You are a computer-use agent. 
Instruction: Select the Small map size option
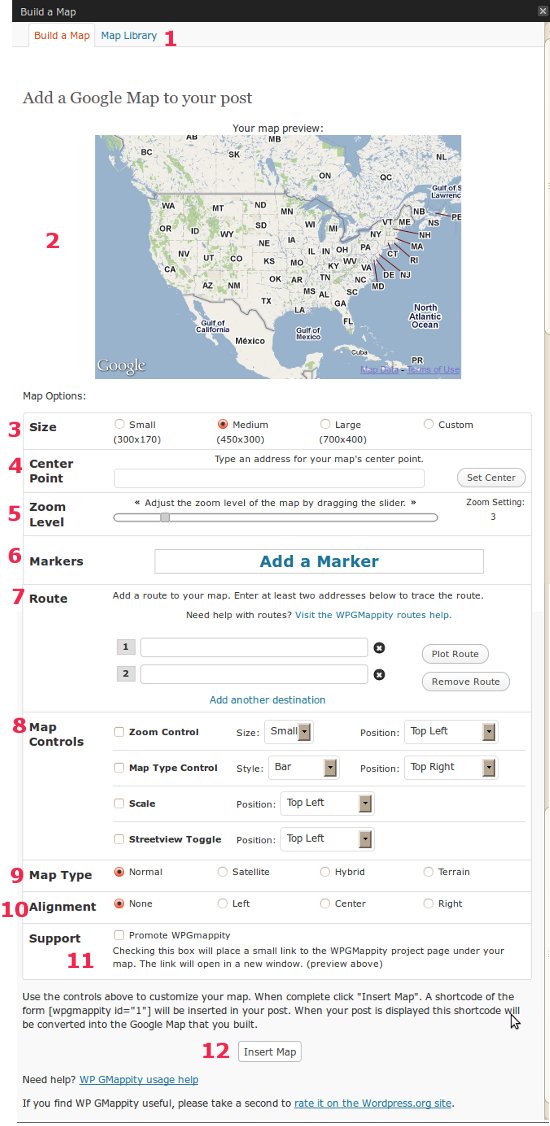(x=119, y=424)
